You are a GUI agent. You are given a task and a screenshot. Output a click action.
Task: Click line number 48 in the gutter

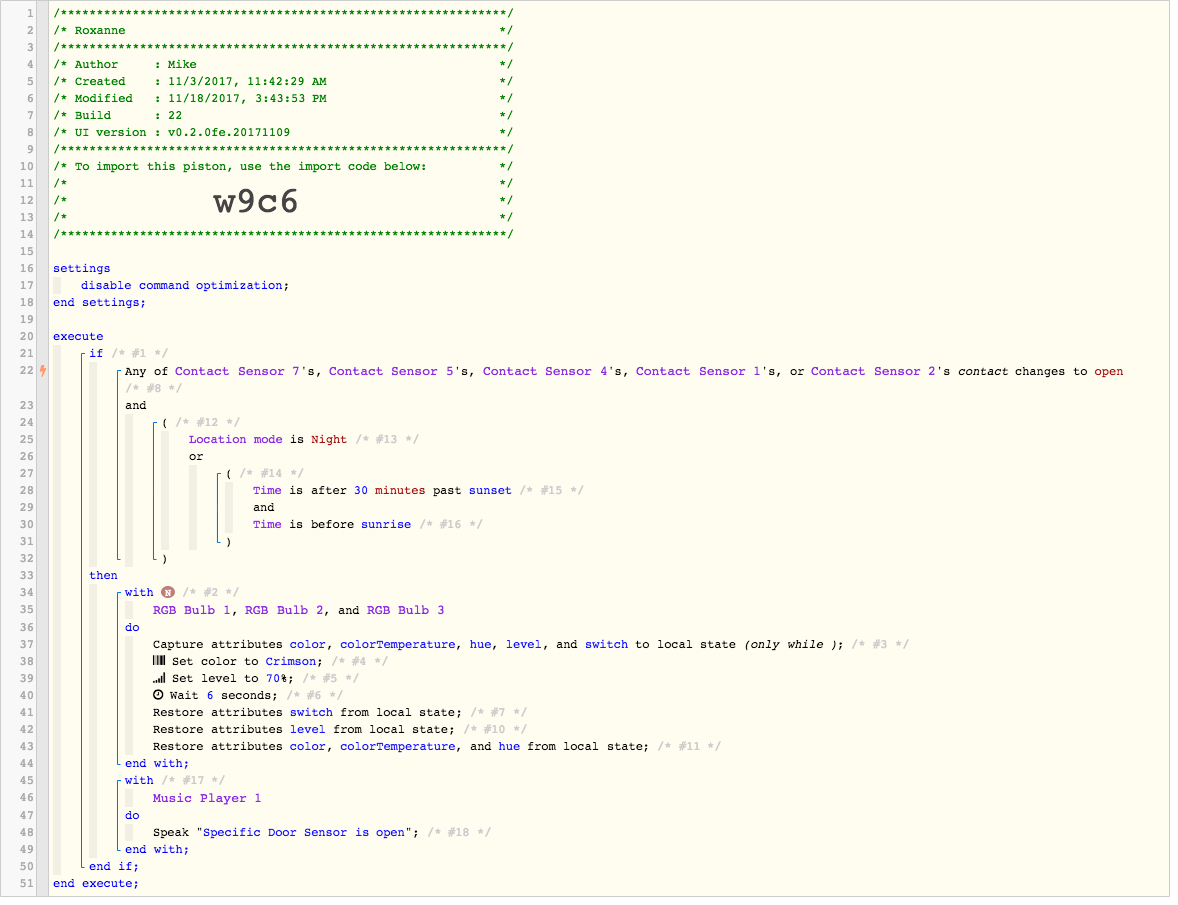(26, 832)
